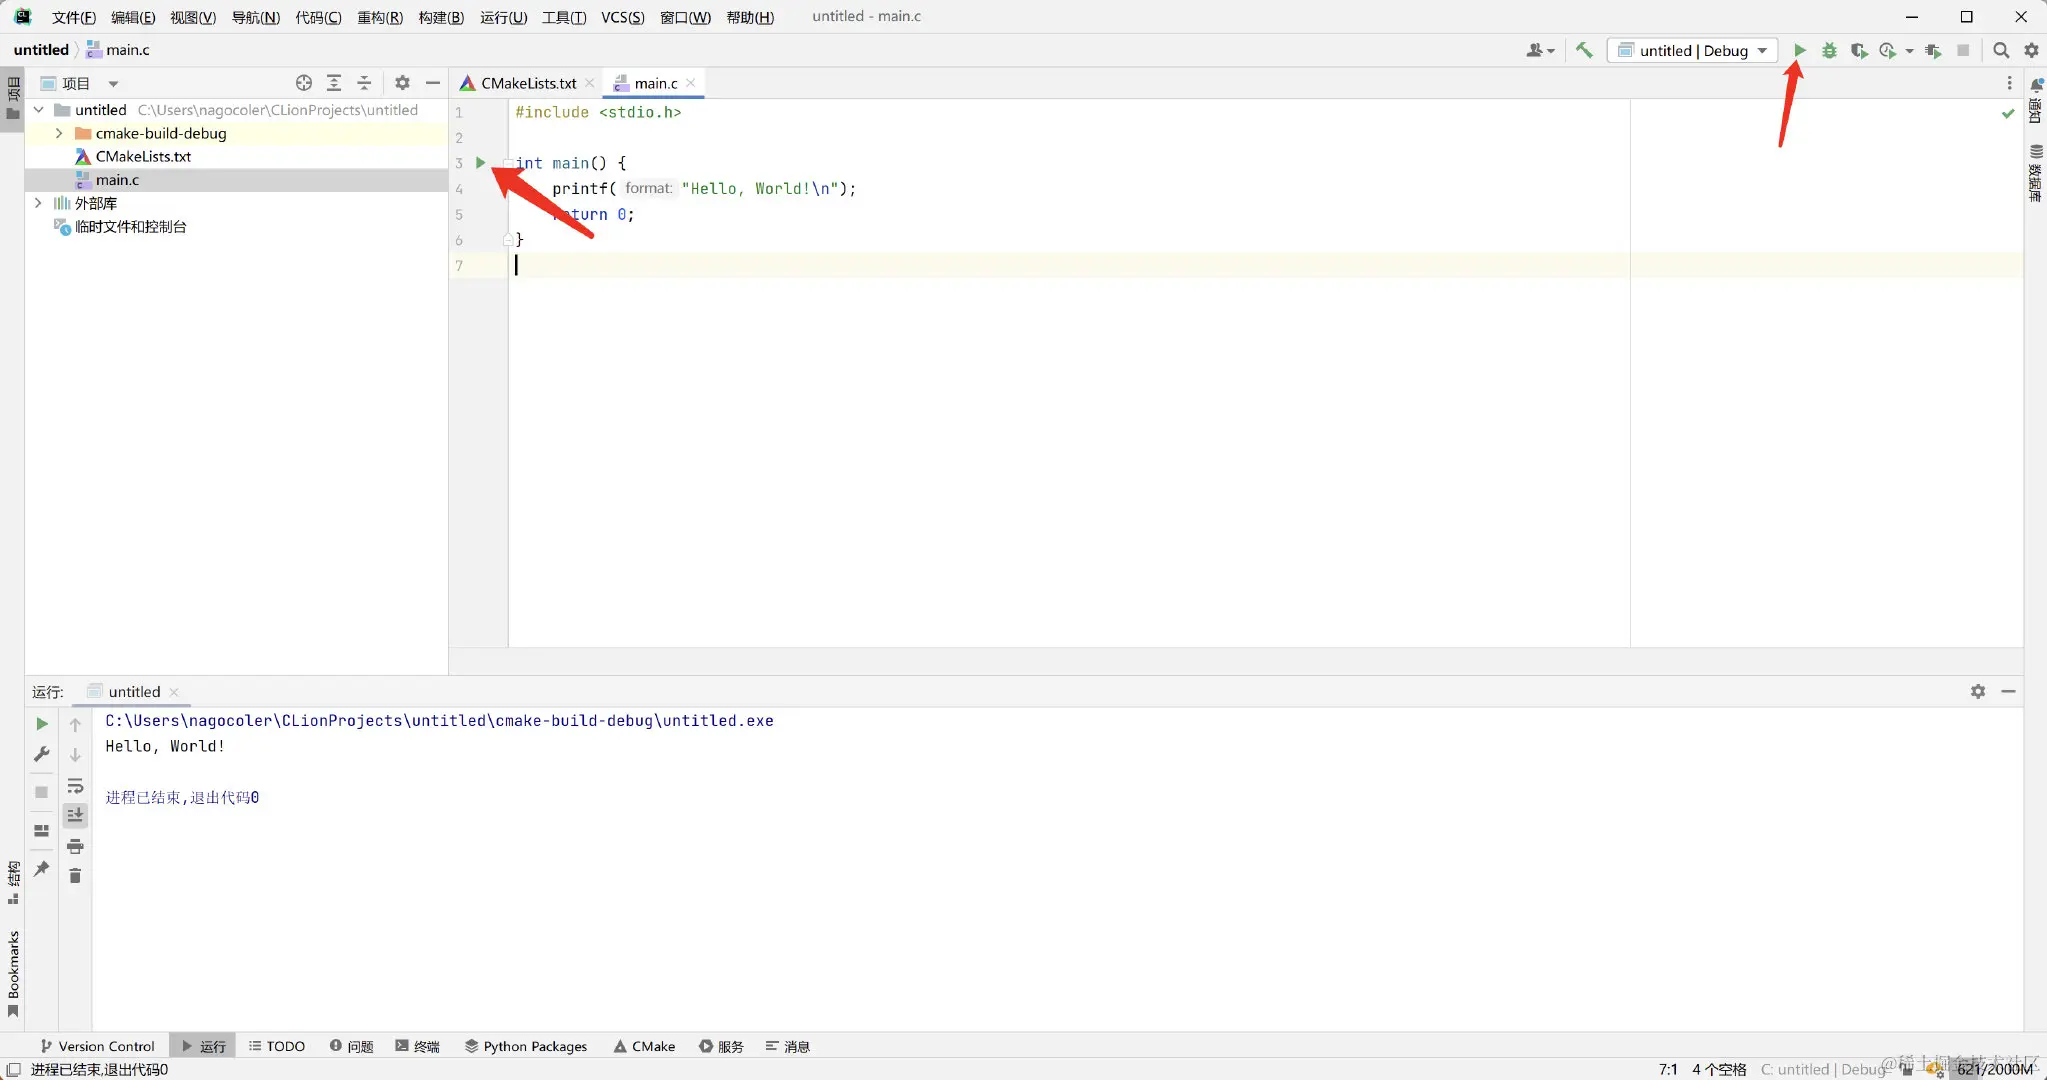Close the main.c editor tab
Screen dimensions: 2047x1080
coord(691,83)
